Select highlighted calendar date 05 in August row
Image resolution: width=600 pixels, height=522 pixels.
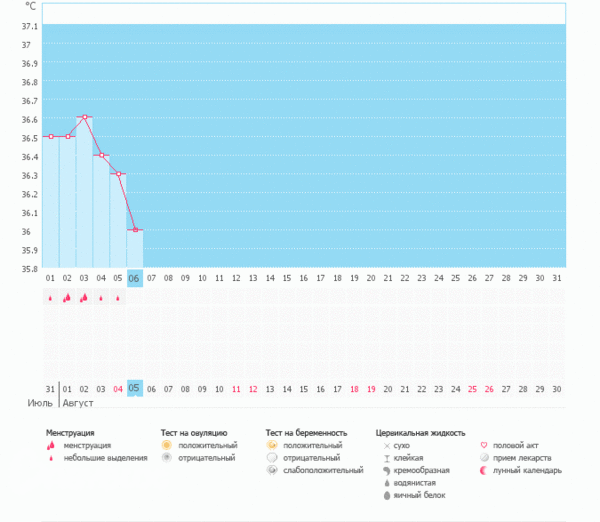[134, 388]
